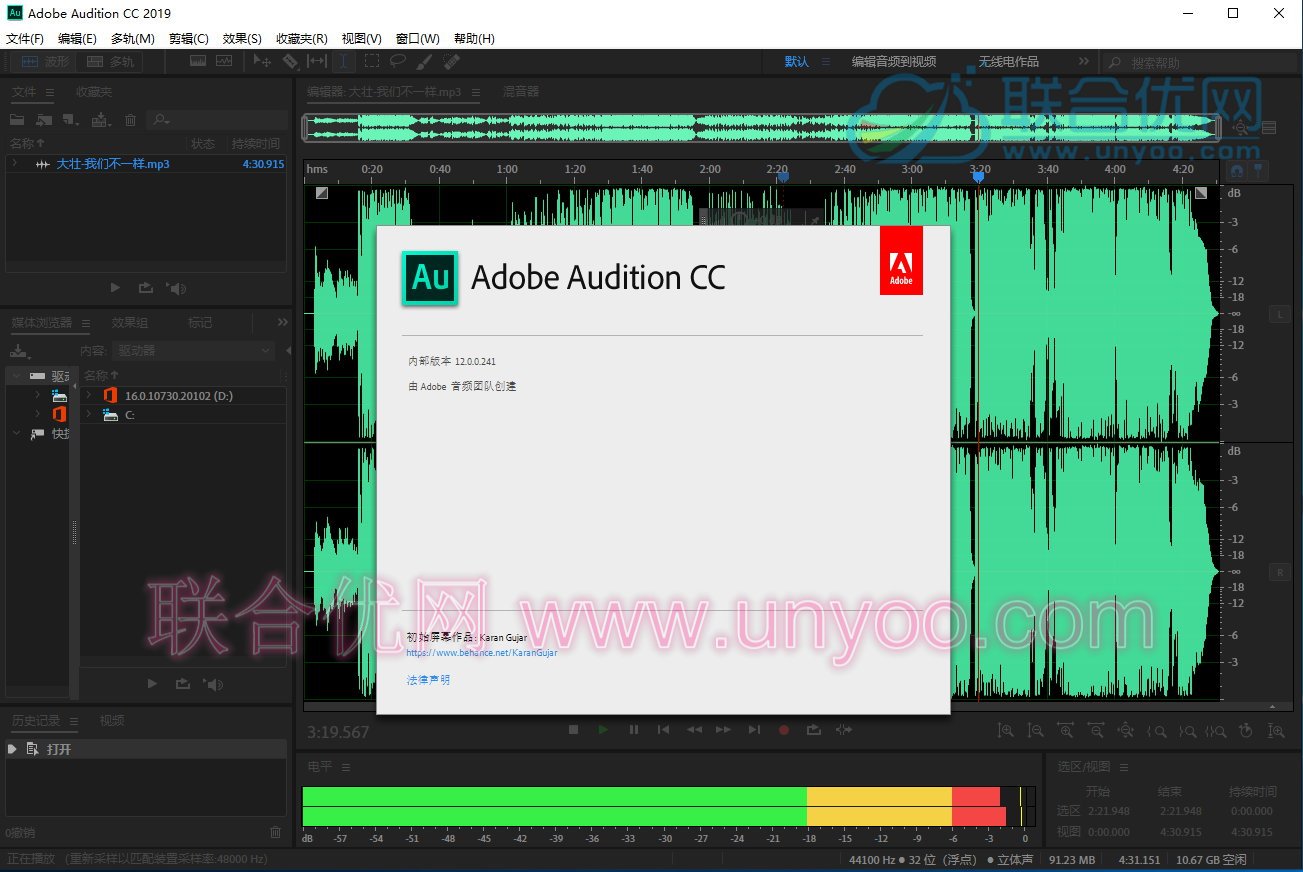Select the Time Selection tool
The image size is (1303, 872).
[343, 62]
